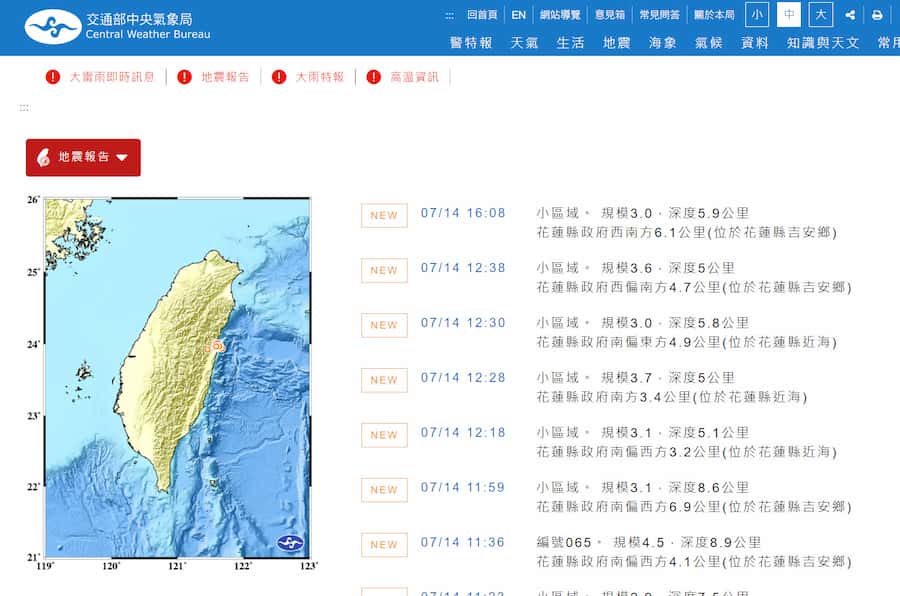
Task: Click the content accesskey ::: marker
Action: (x=24, y=107)
